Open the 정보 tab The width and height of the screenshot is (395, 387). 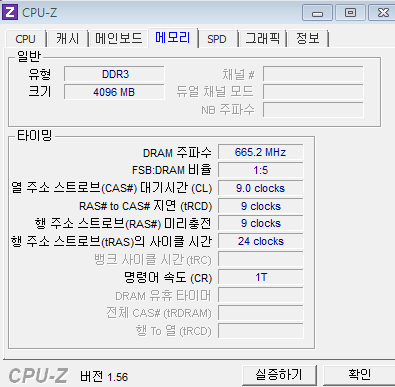(x=308, y=38)
